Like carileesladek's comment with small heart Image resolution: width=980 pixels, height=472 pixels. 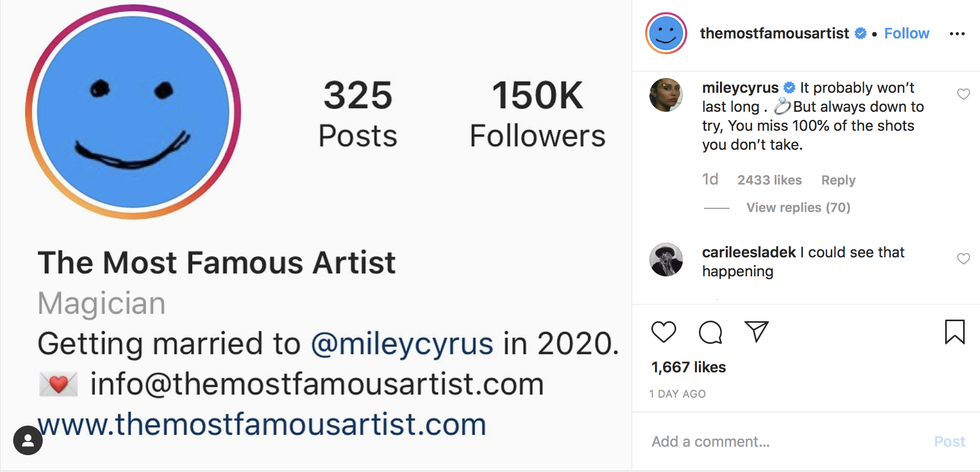coord(963,259)
